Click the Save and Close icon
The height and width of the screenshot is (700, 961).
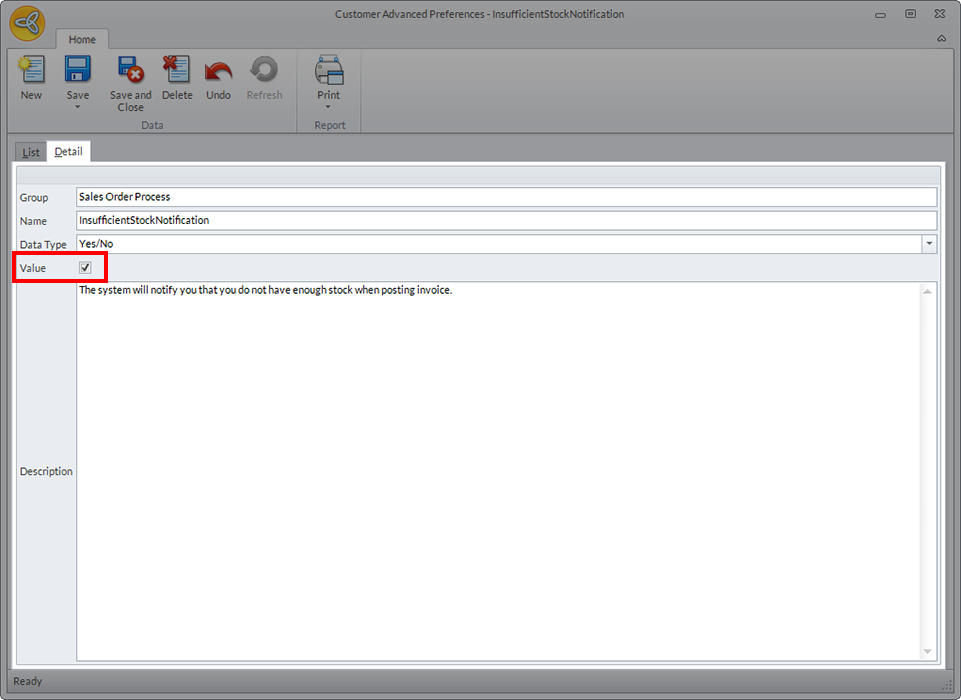(130, 70)
